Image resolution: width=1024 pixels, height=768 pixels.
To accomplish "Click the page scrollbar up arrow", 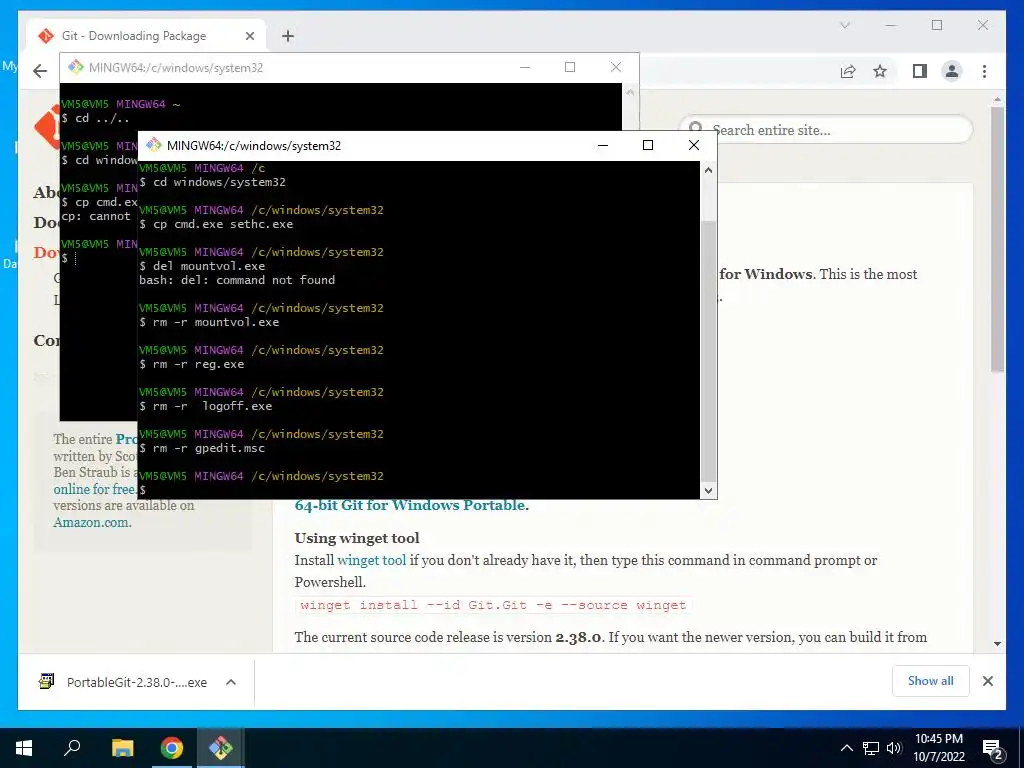I will 997,100.
